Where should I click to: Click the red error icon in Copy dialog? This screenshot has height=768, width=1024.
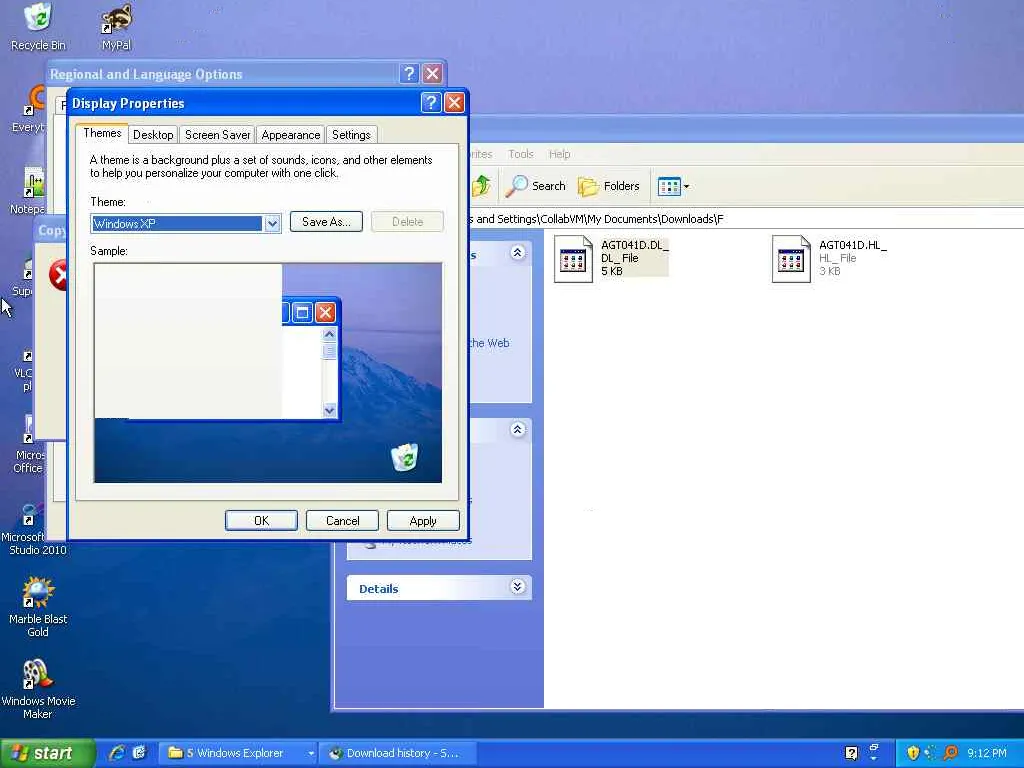[x=59, y=274]
